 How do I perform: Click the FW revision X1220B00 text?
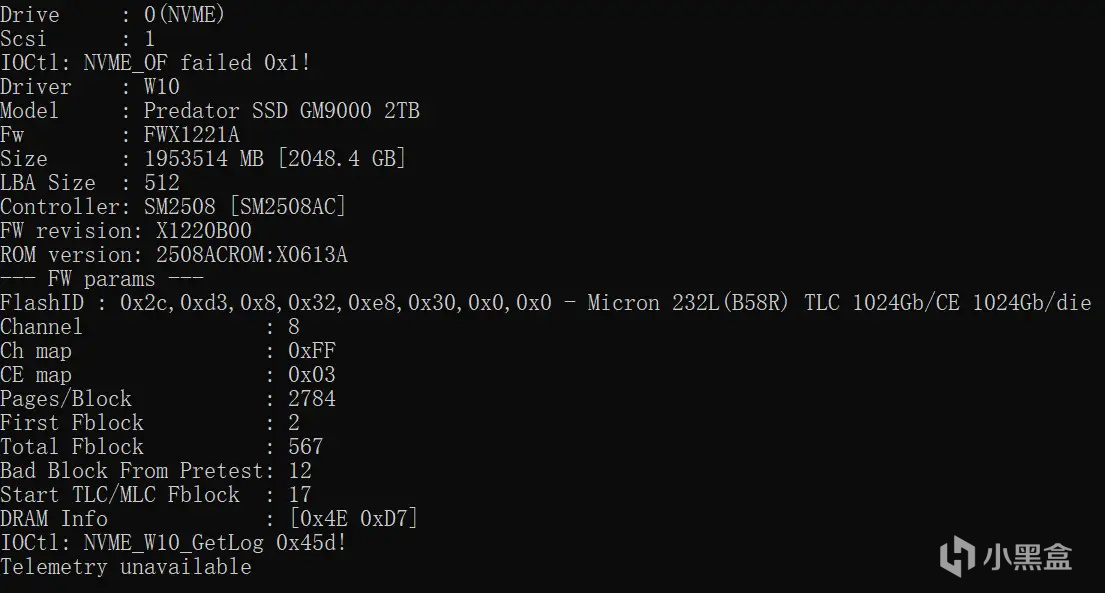coord(203,230)
